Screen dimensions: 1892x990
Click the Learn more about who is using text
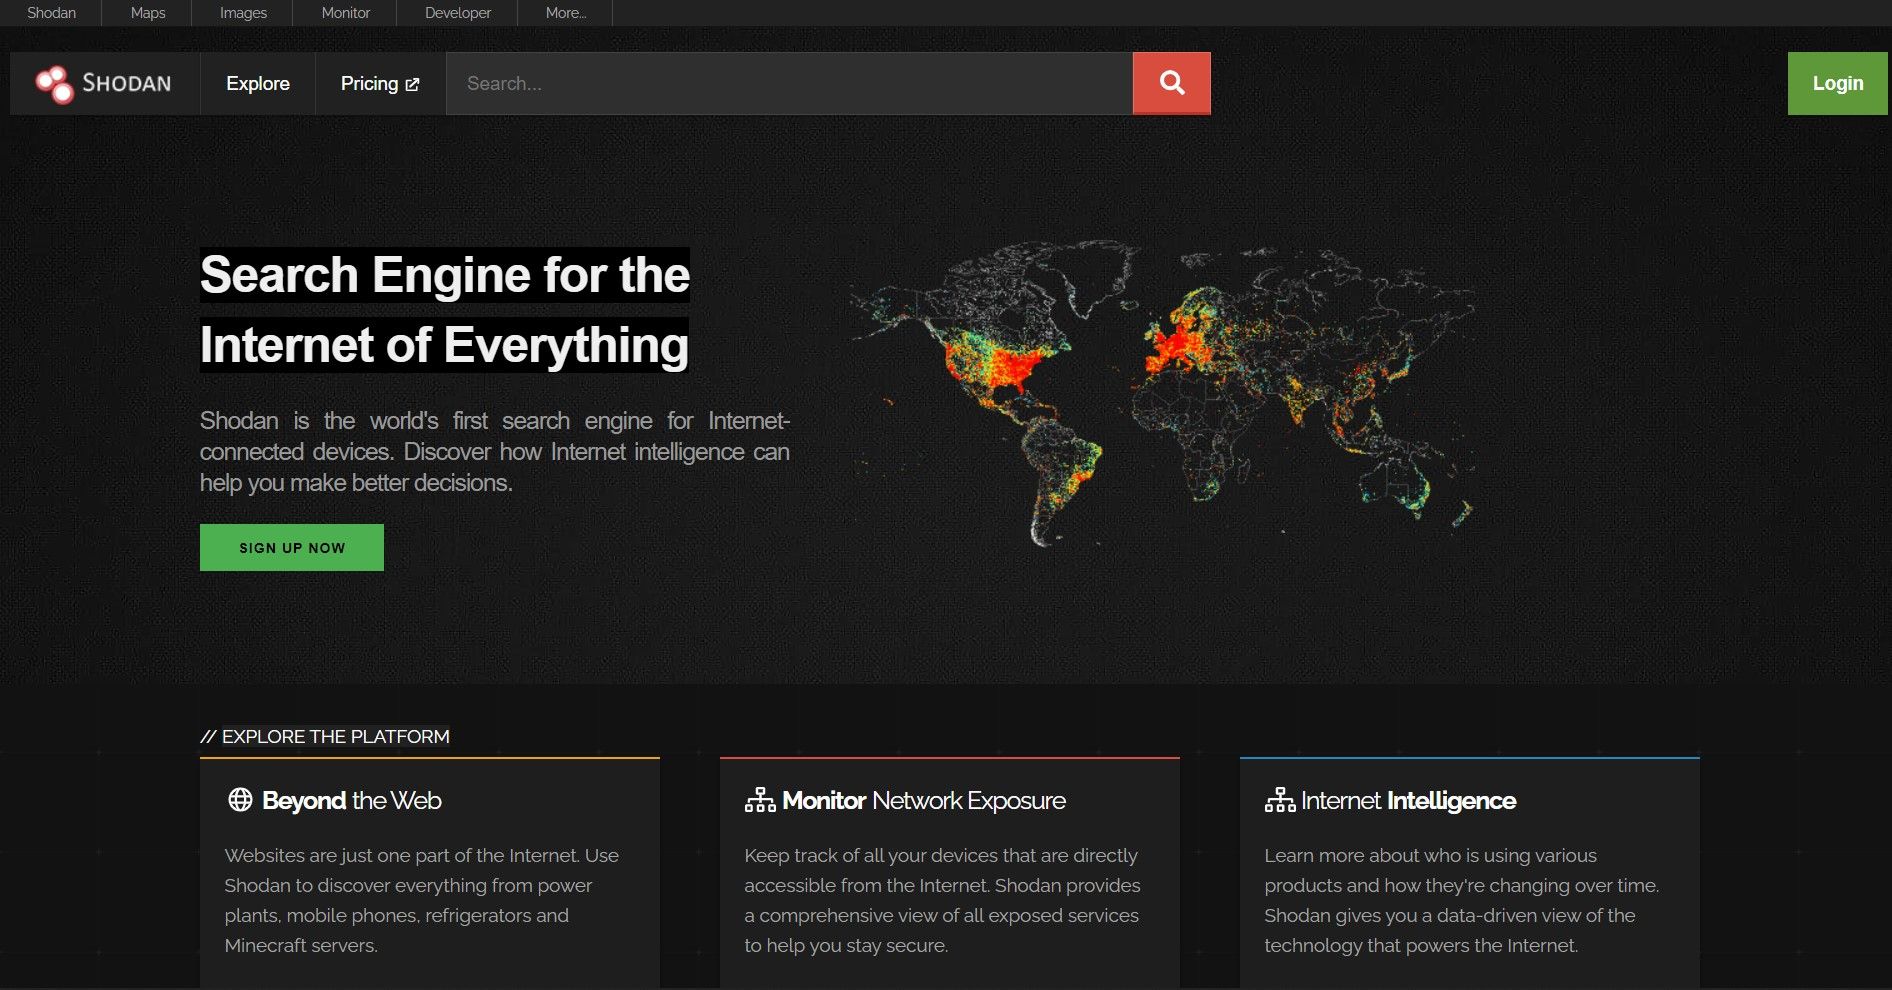coord(1462,900)
